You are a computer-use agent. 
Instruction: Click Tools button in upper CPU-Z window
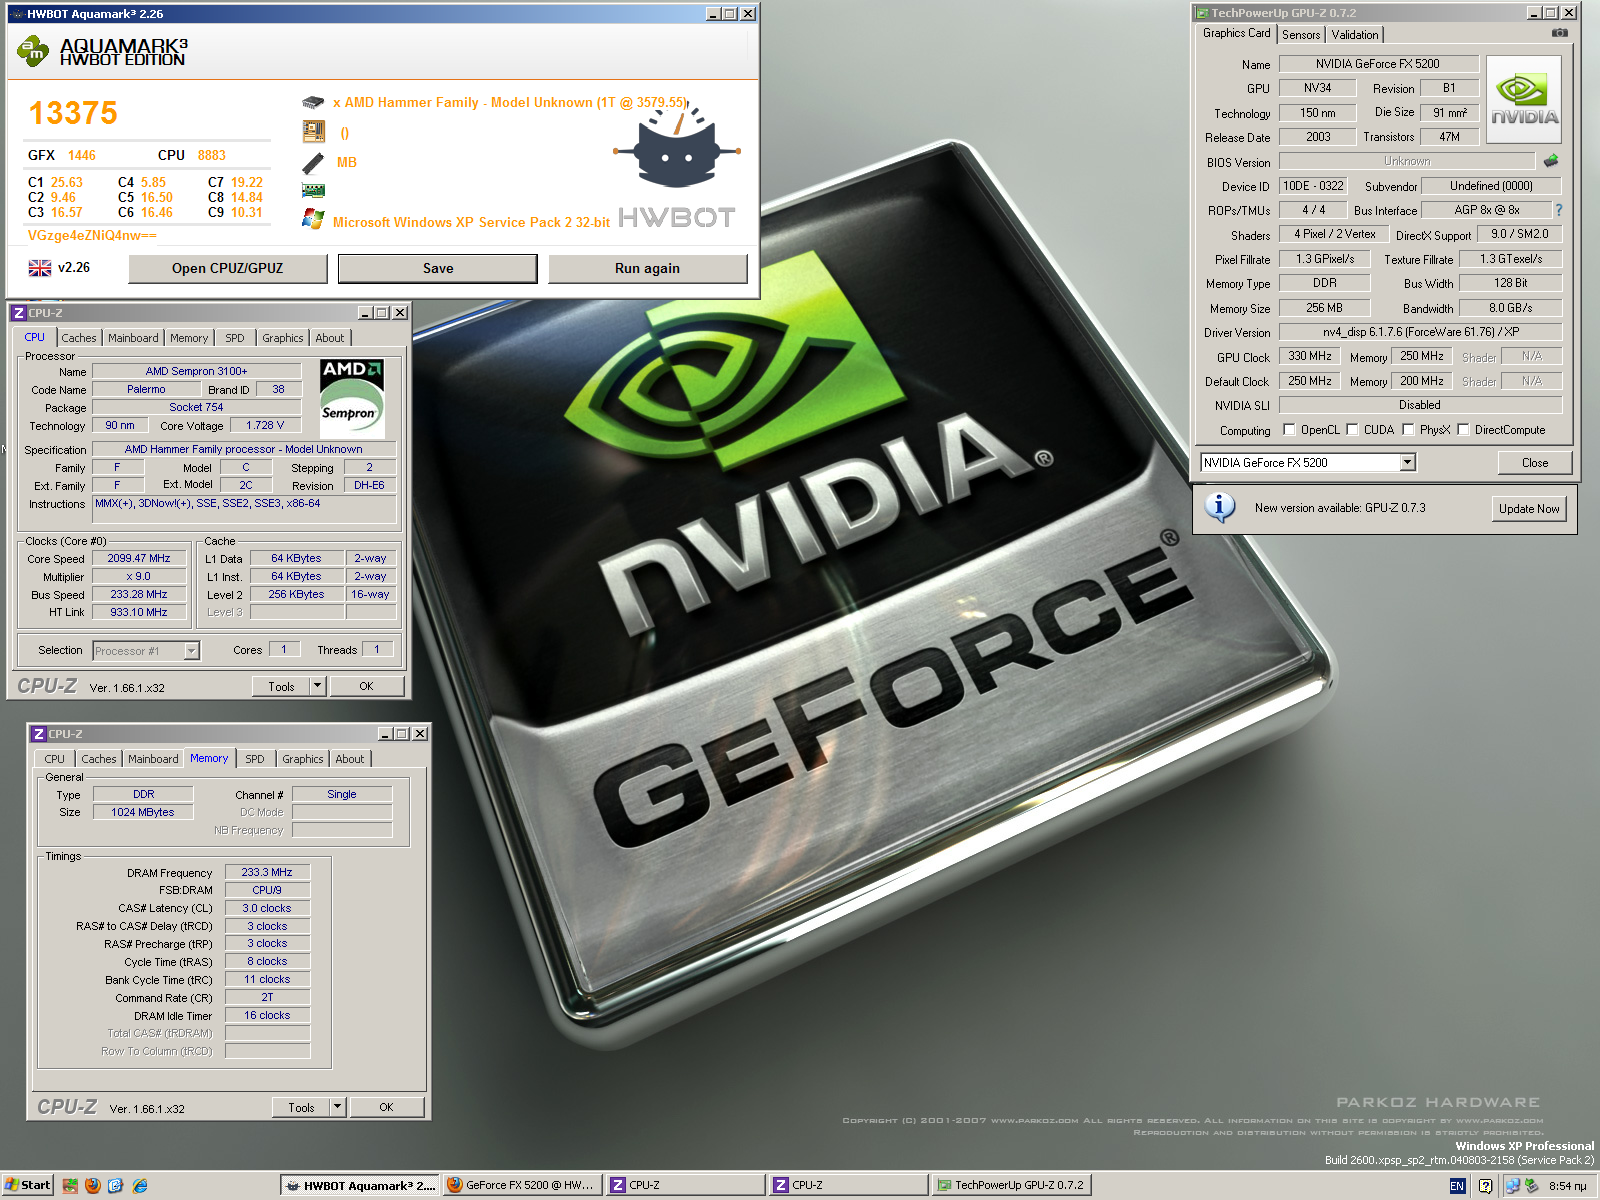pyautogui.click(x=281, y=686)
